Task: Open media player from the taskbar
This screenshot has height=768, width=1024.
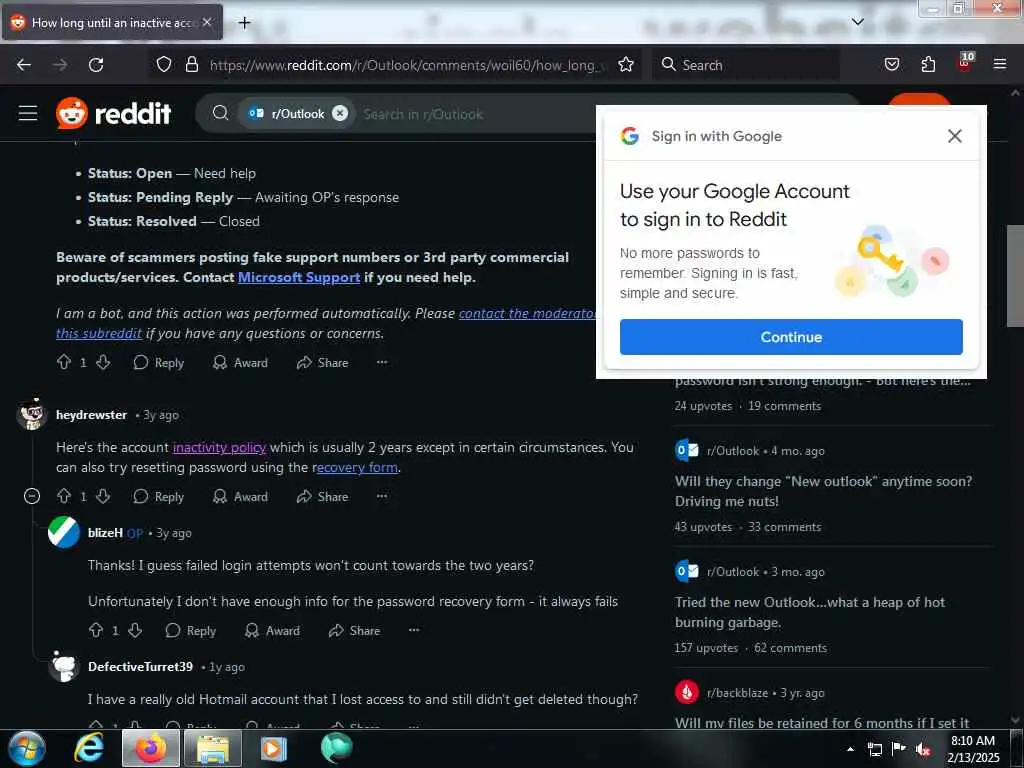Action: (x=274, y=748)
